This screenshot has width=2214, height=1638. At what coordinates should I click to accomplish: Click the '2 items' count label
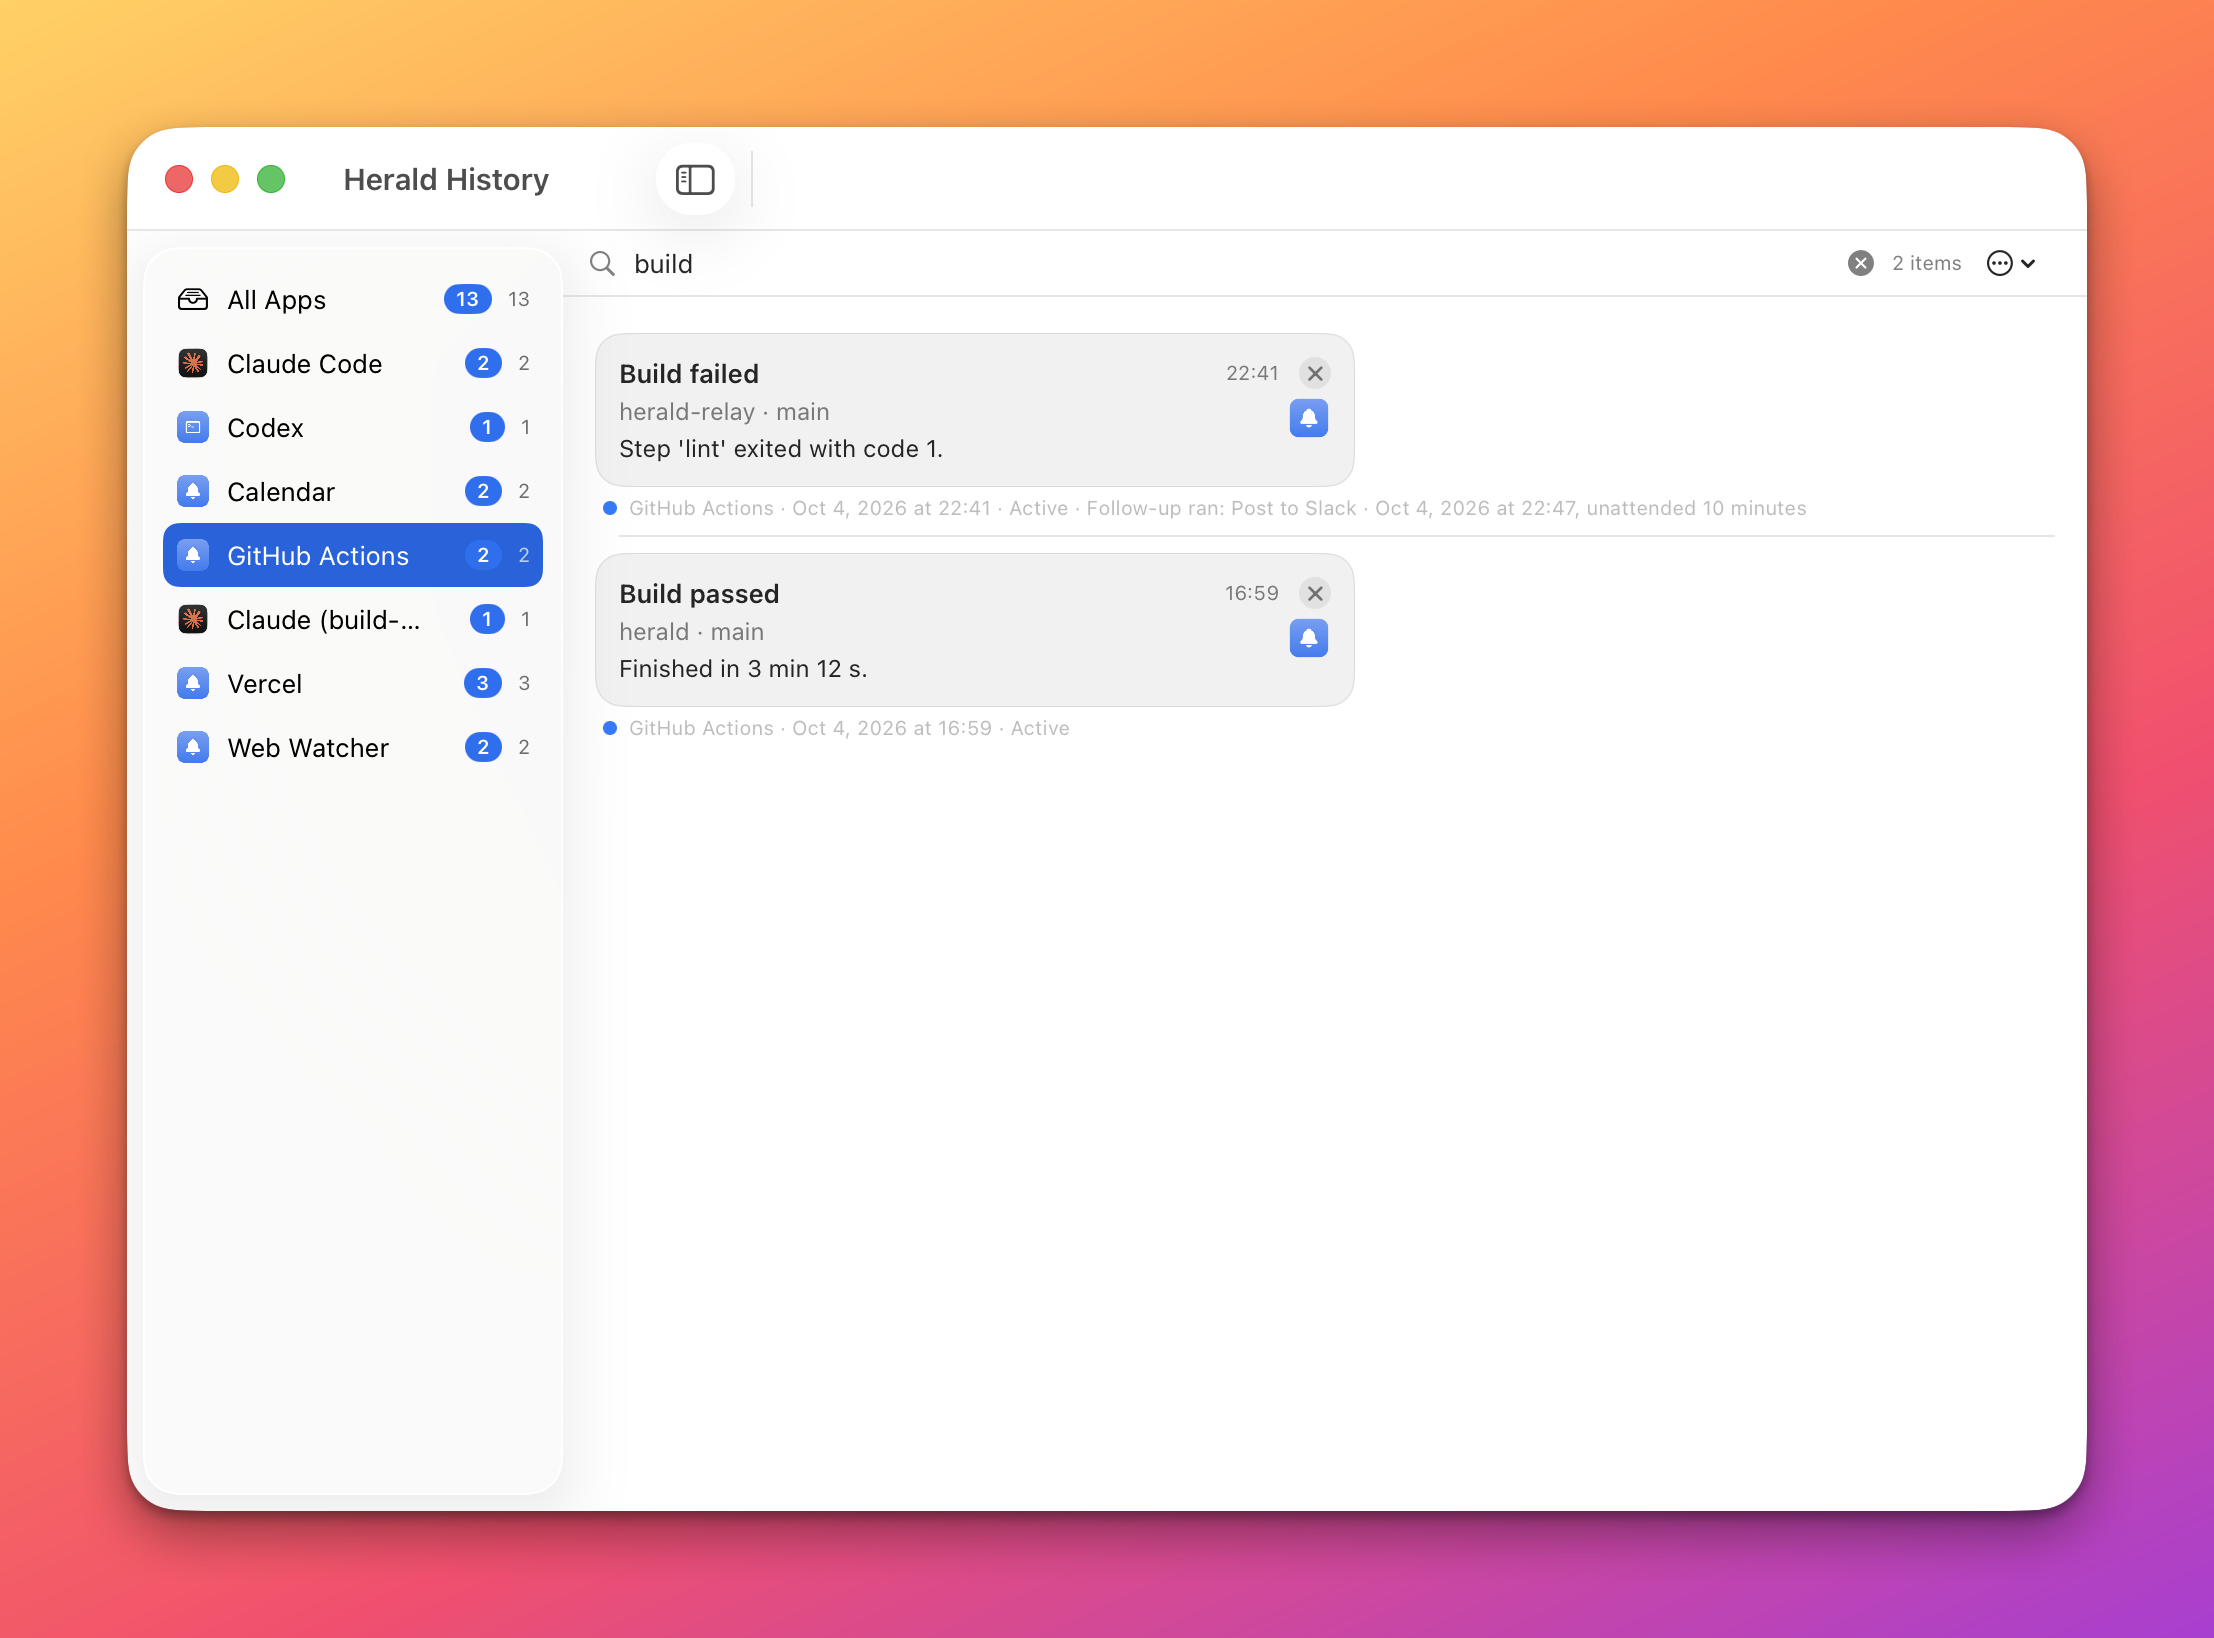coord(1926,263)
